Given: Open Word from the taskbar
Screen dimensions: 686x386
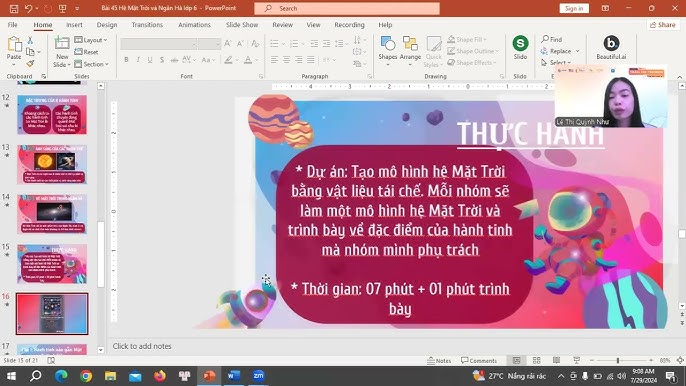Looking at the screenshot, I should [x=234, y=376].
